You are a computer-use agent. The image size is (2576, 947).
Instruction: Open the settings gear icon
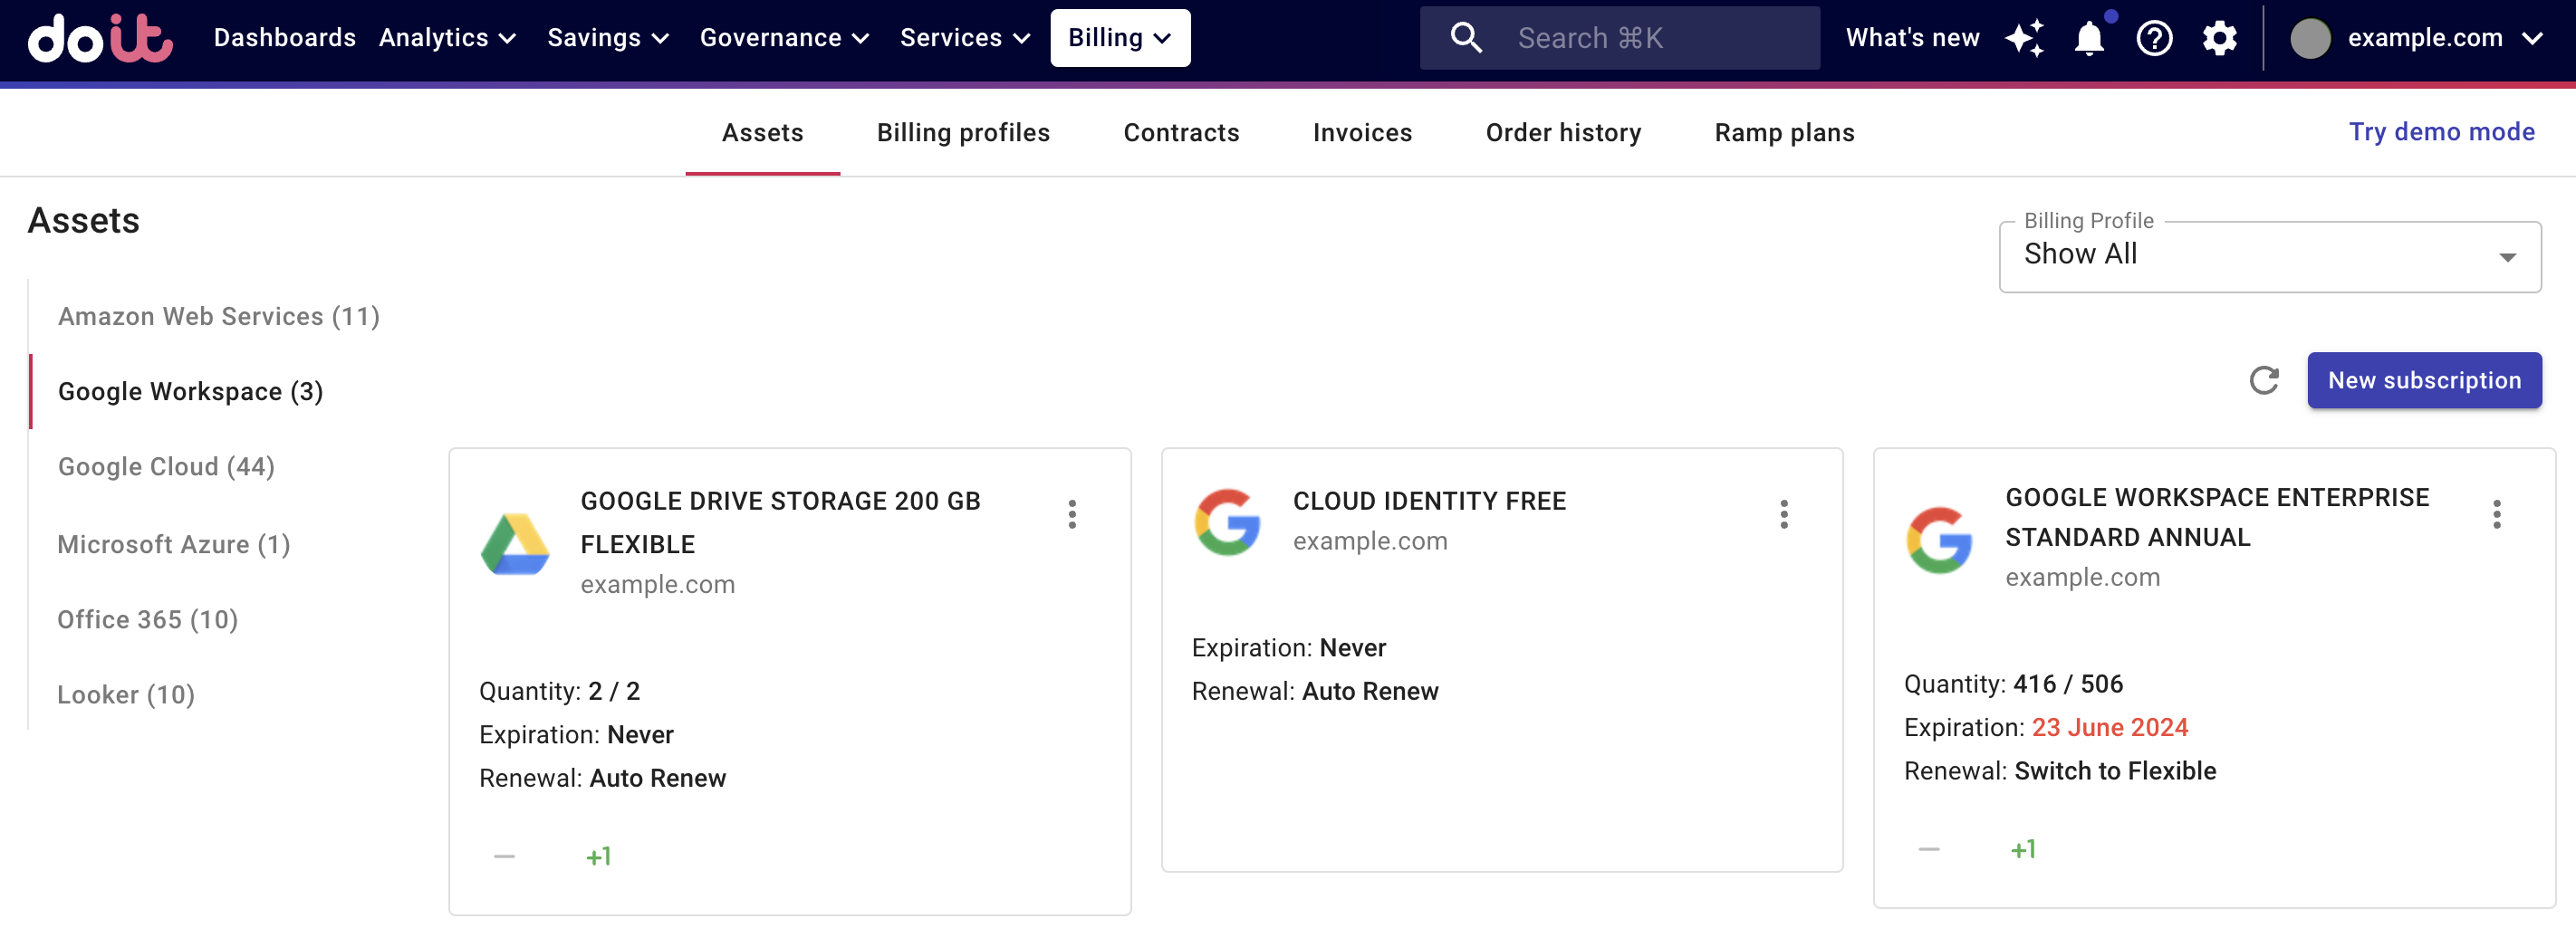pyautogui.click(x=2219, y=38)
